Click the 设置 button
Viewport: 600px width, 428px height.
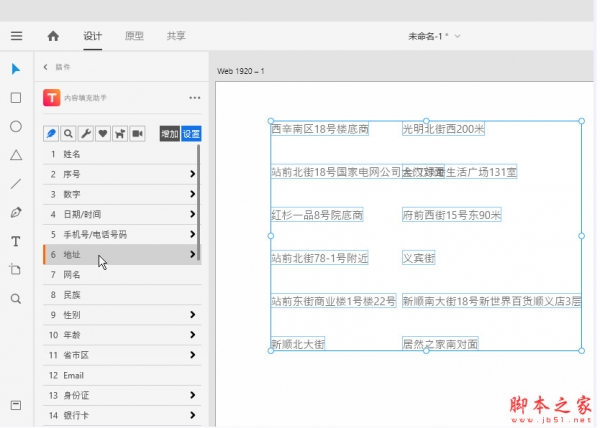pos(191,133)
